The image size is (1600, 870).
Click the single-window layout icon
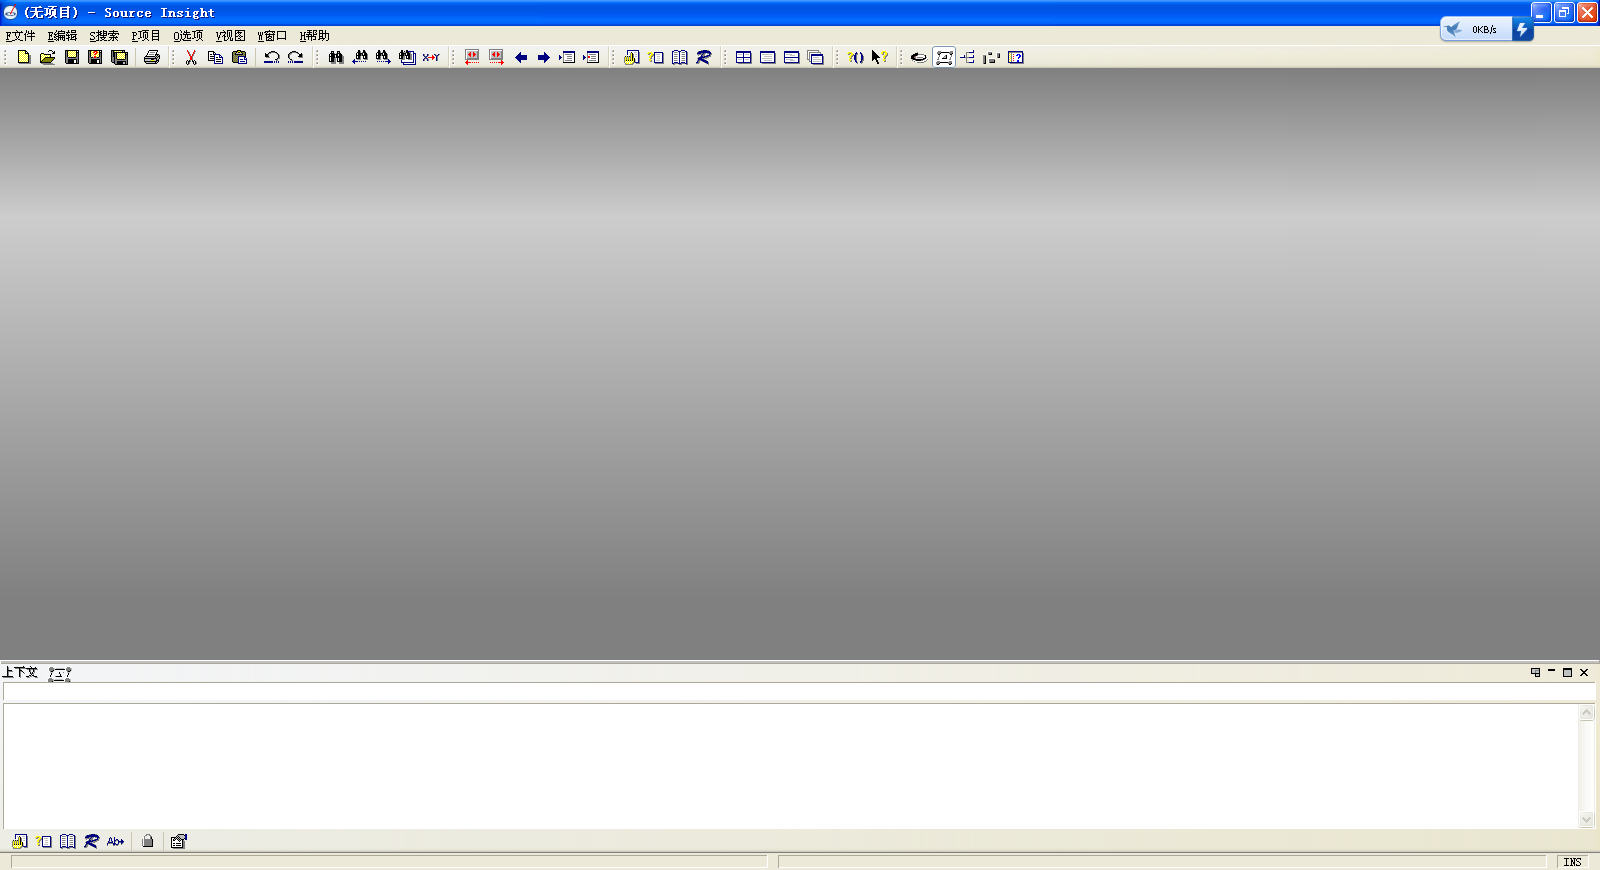pos(768,57)
